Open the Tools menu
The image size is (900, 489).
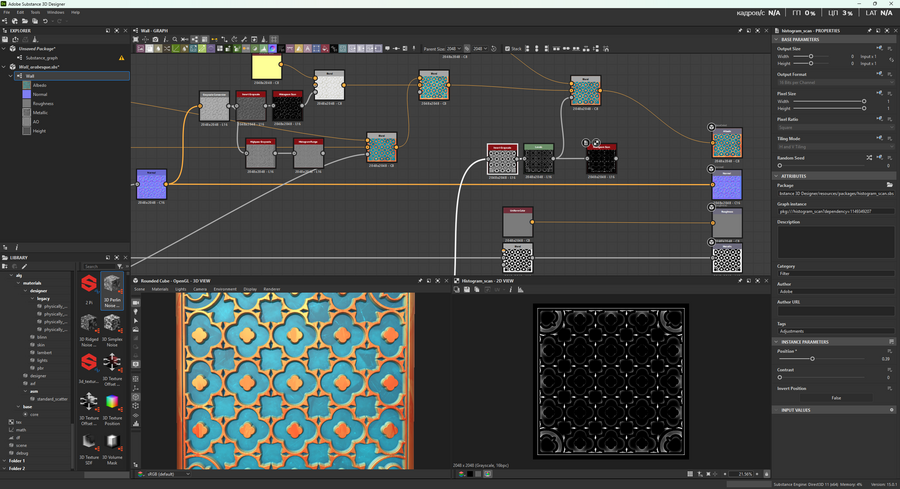pos(35,12)
